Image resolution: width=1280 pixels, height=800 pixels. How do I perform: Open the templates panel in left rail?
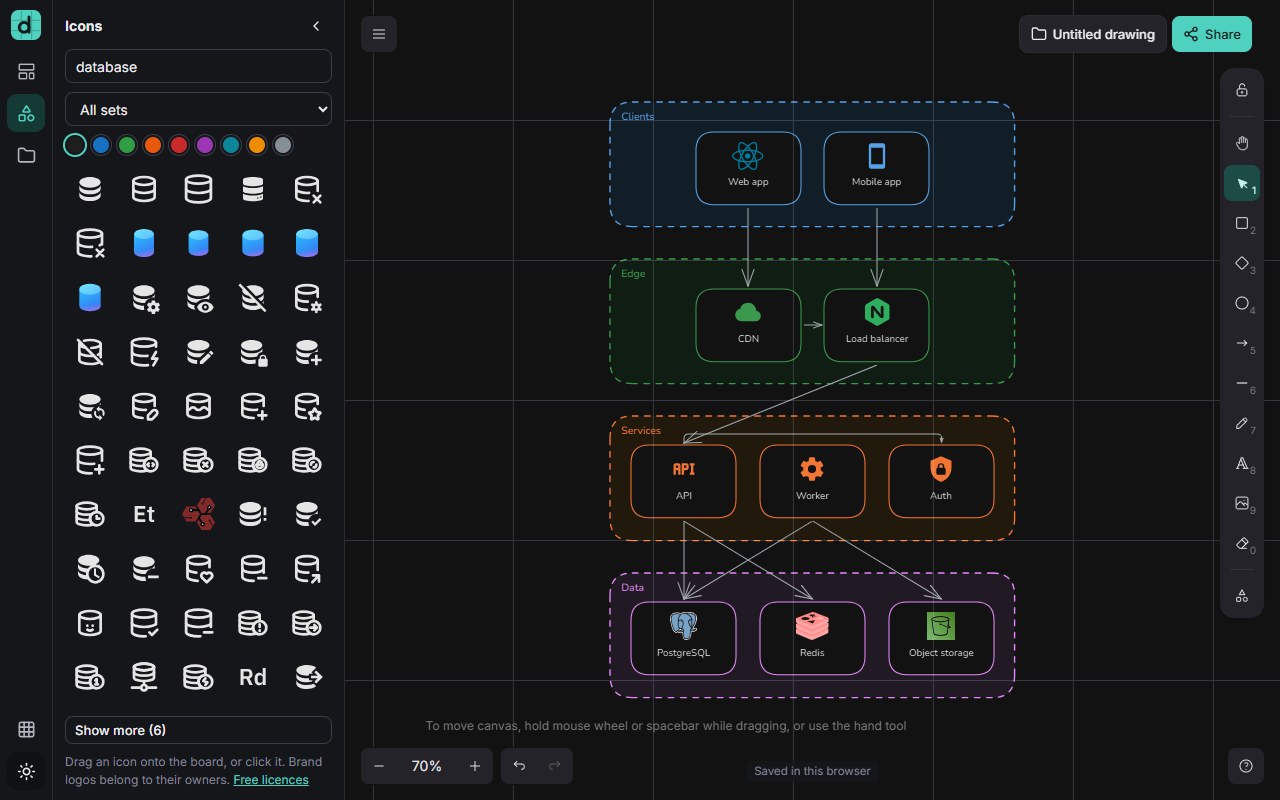click(26, 71)
